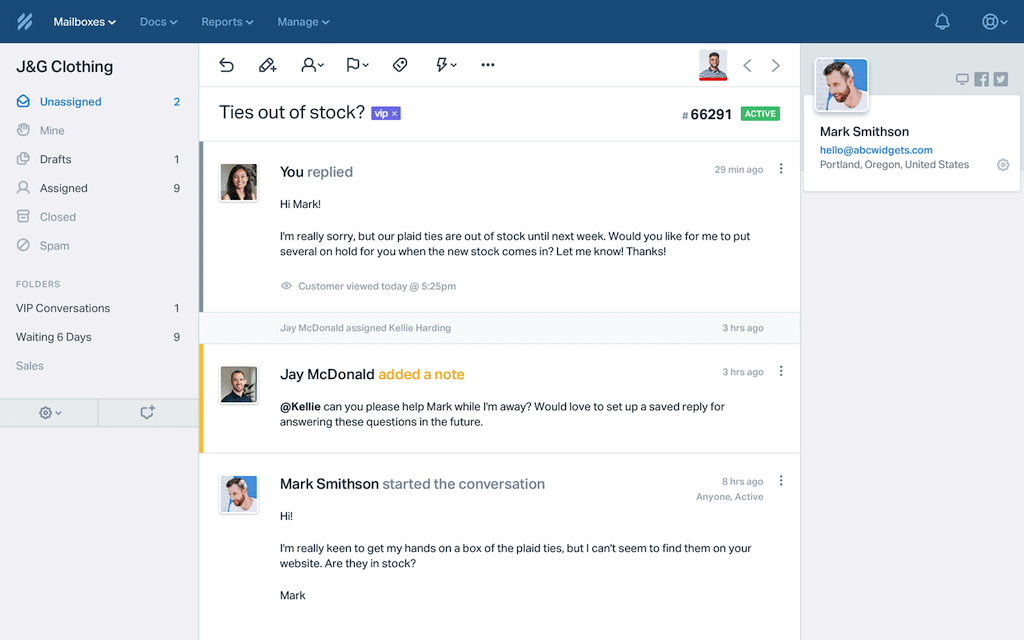Open the notifications bell

pos(942,21)
